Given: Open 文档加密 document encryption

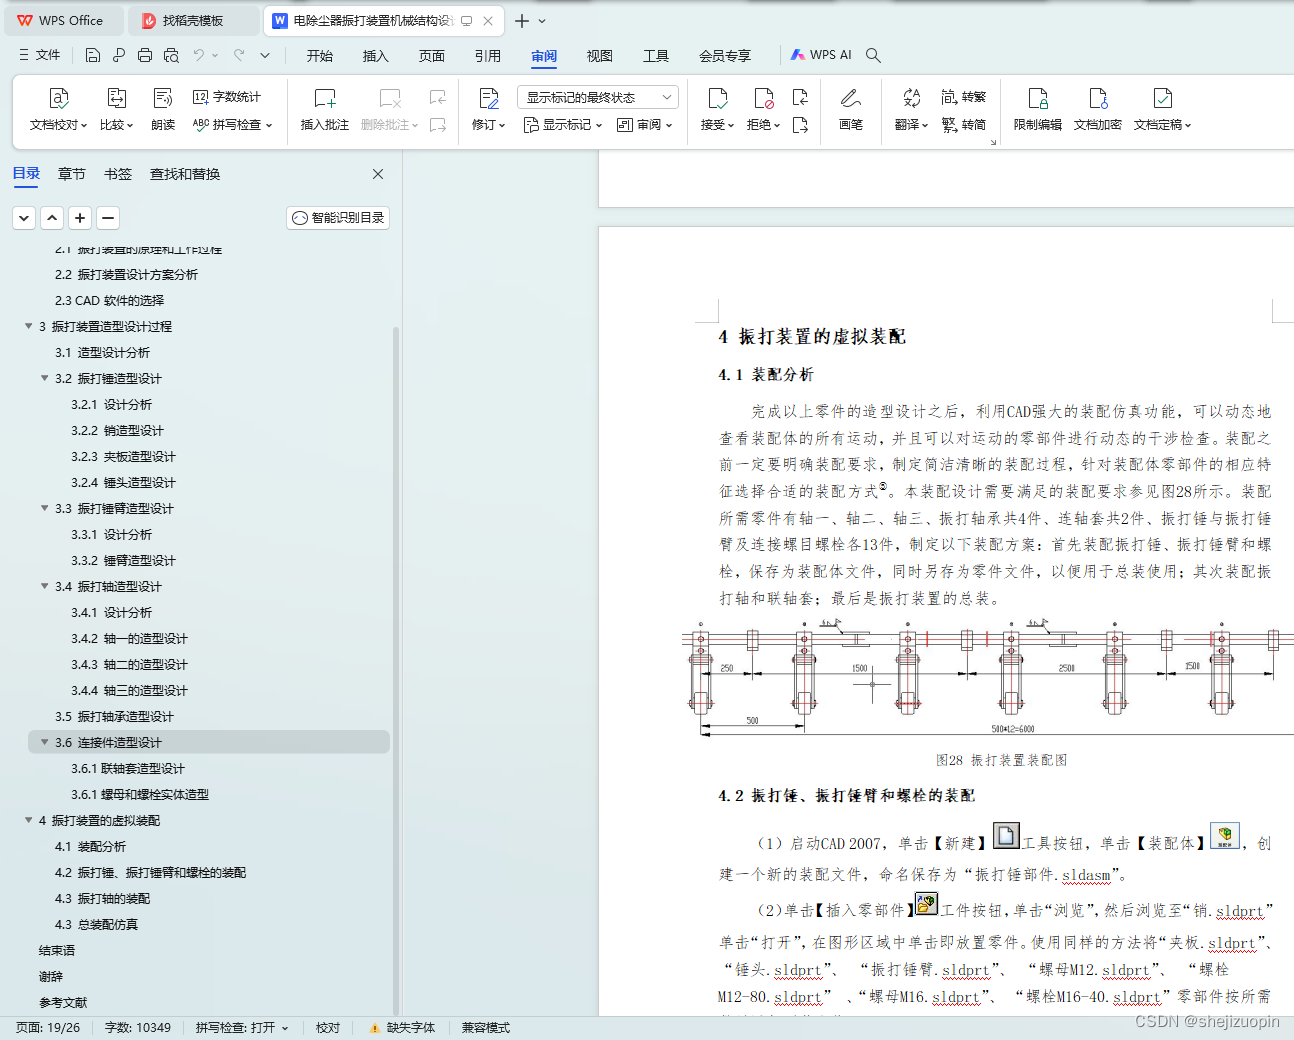Looking at the screenshot, I should tap(1098, 109).
